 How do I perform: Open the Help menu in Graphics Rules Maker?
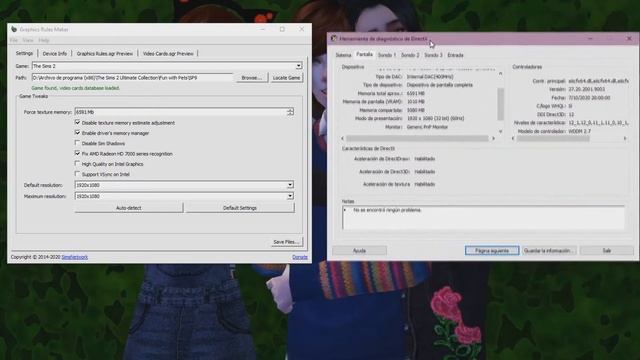(44, 40)
